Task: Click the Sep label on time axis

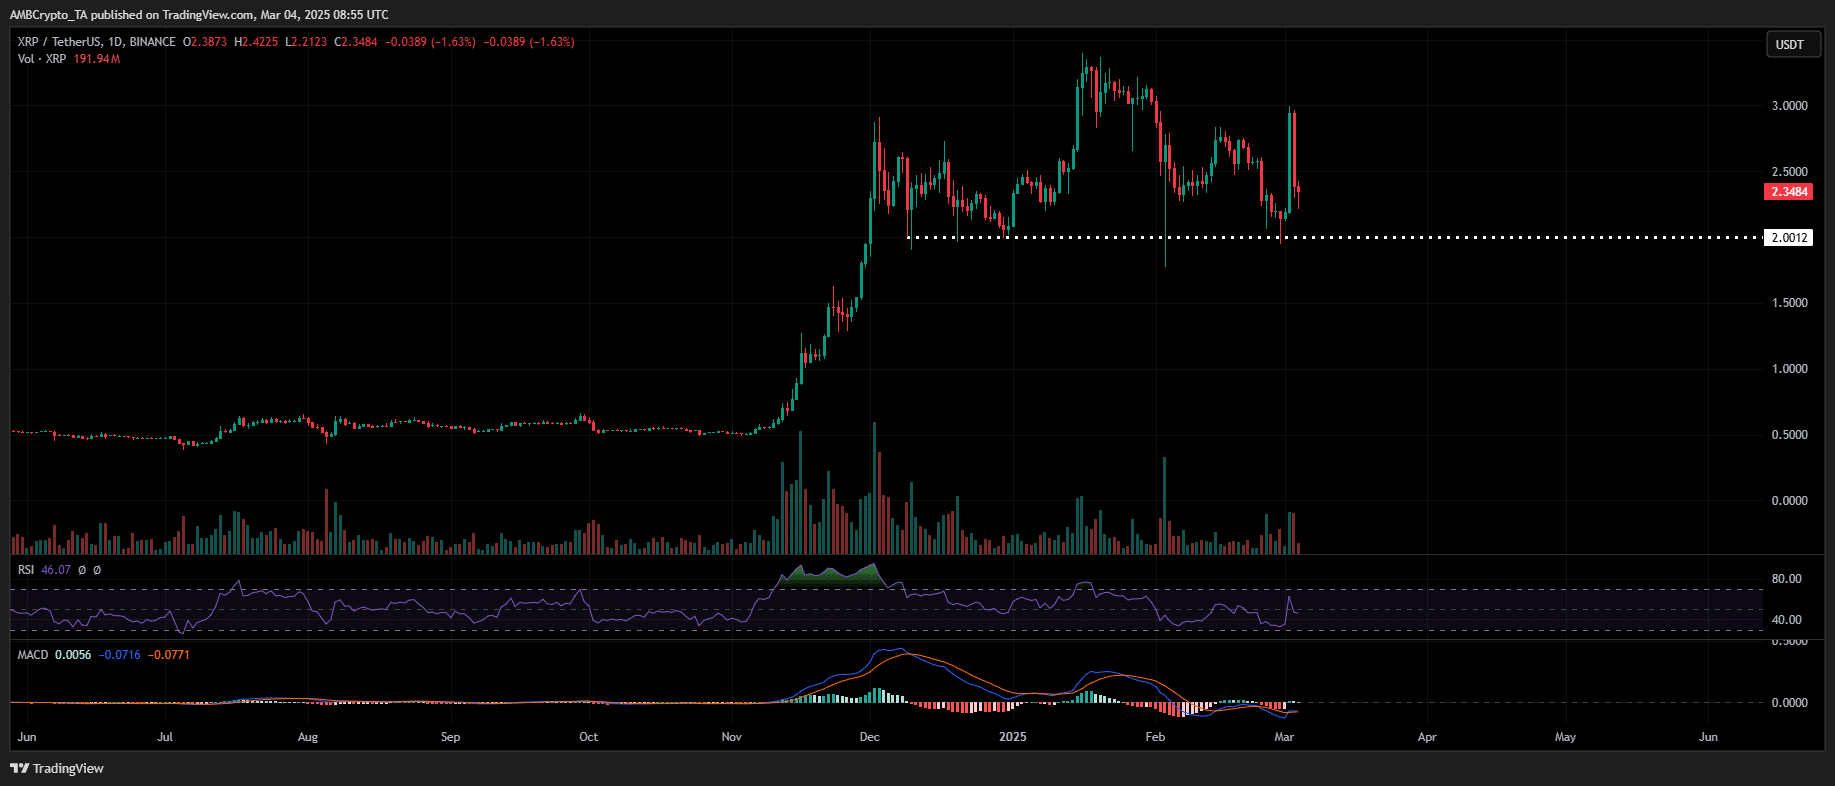Action: click(x=451, y=737)
